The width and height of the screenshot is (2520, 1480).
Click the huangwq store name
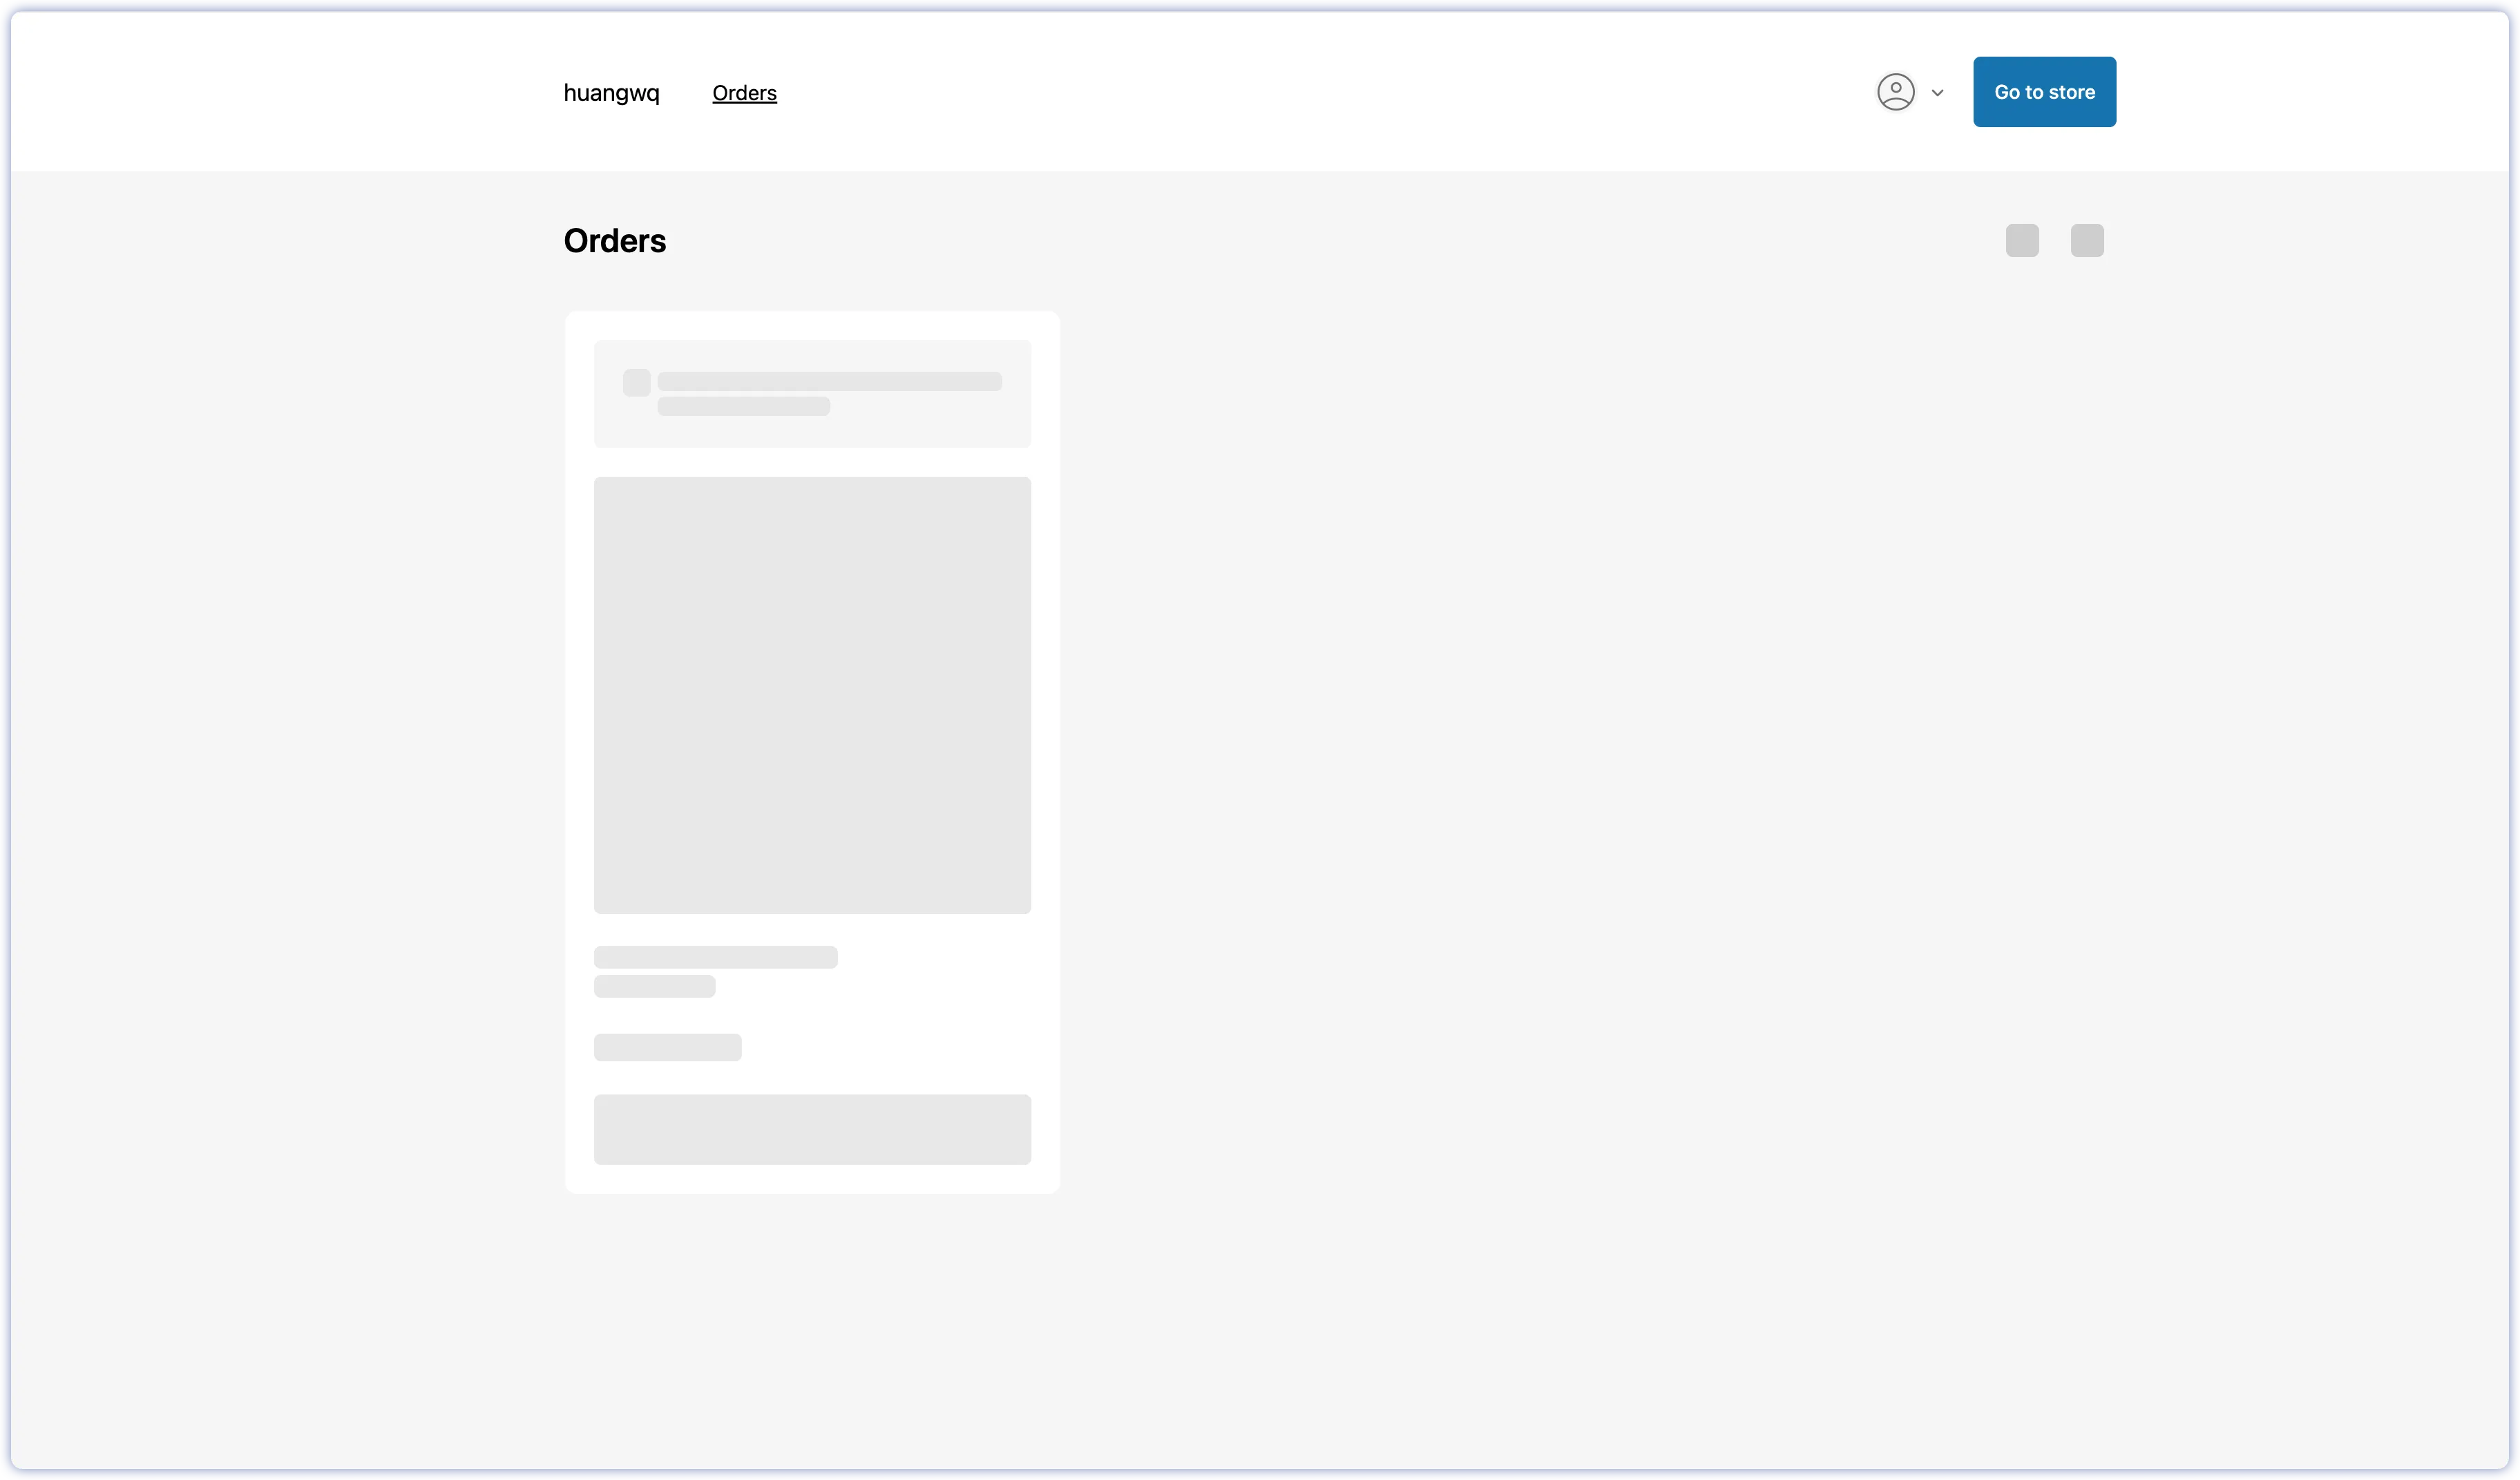tap(611, 93)
